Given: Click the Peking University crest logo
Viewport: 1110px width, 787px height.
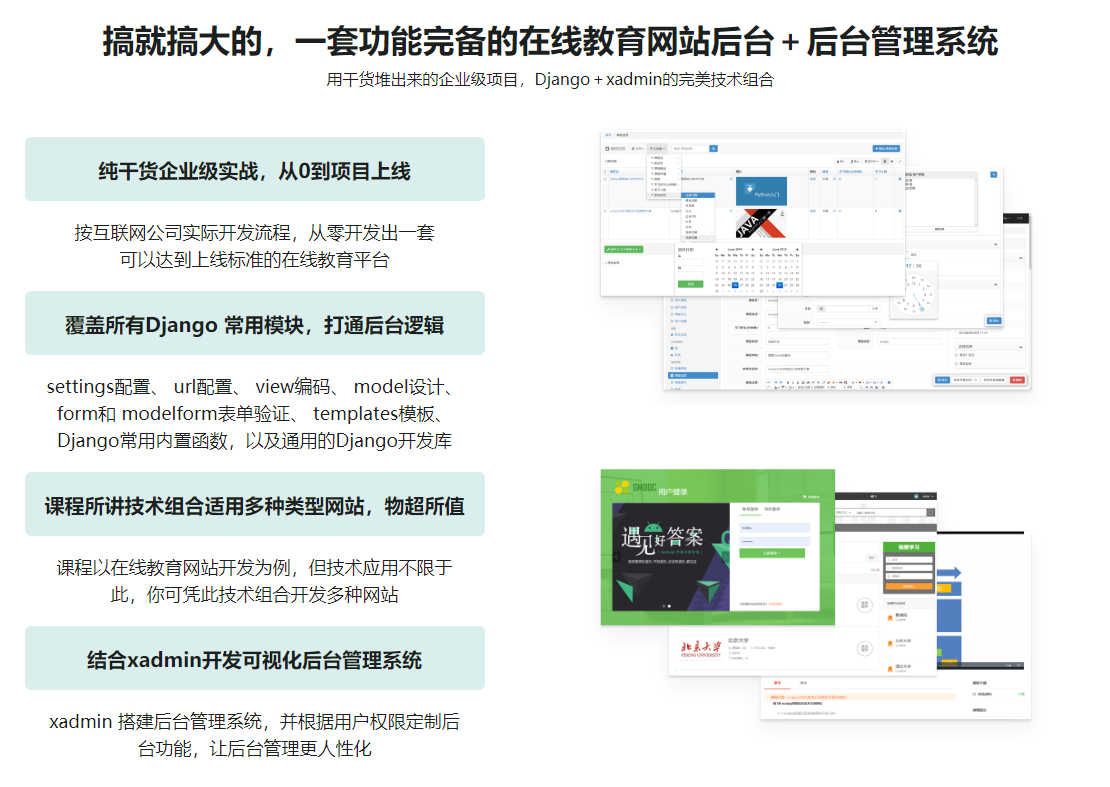Looking at the screenshot, I should pyautogui.click(x=699, y=649).
